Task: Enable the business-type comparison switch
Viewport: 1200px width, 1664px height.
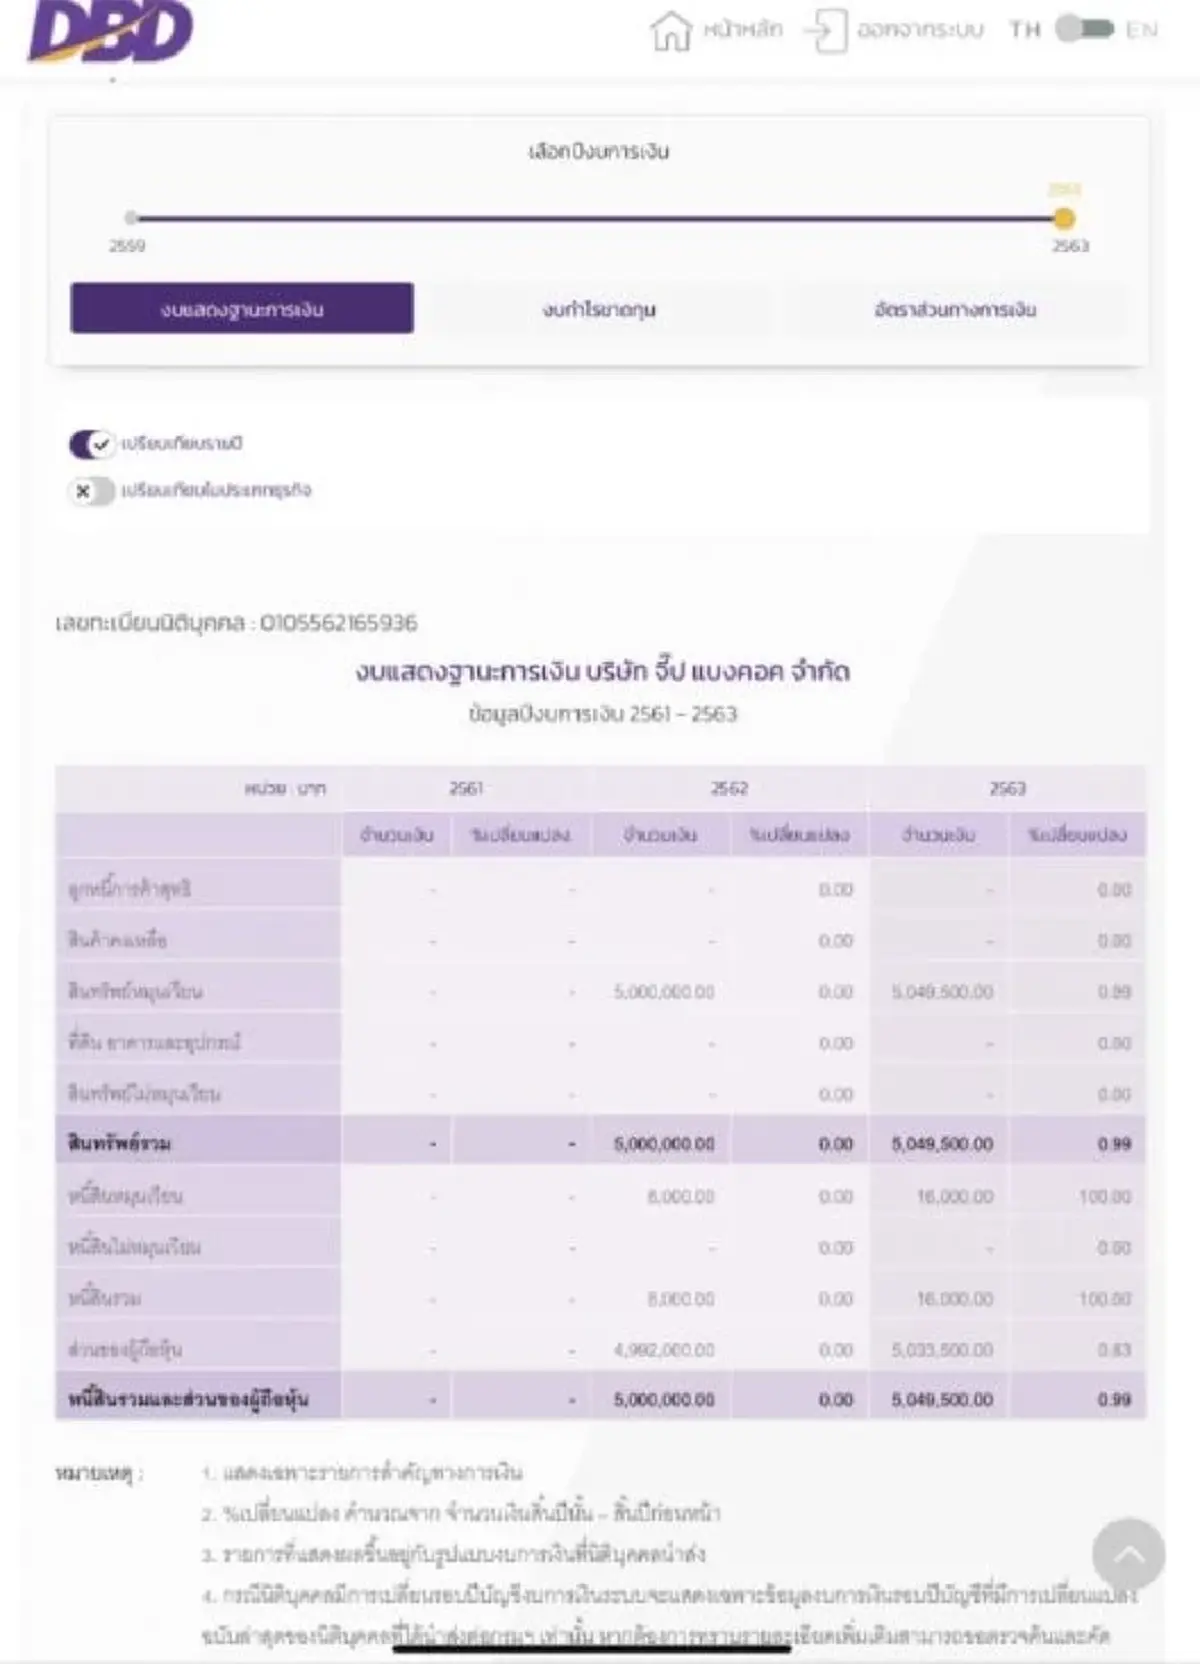Action: coord(91,491)
